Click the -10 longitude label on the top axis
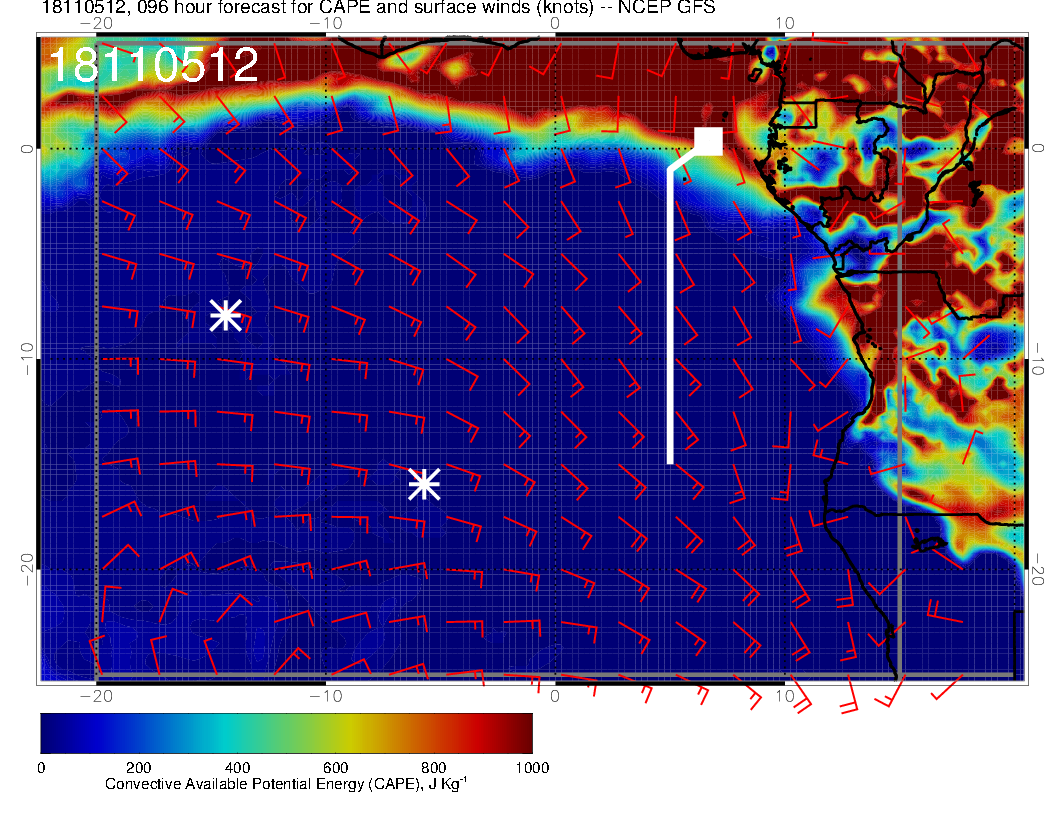The height and width of the screenshot is (816, 1056). coord(325,23)
